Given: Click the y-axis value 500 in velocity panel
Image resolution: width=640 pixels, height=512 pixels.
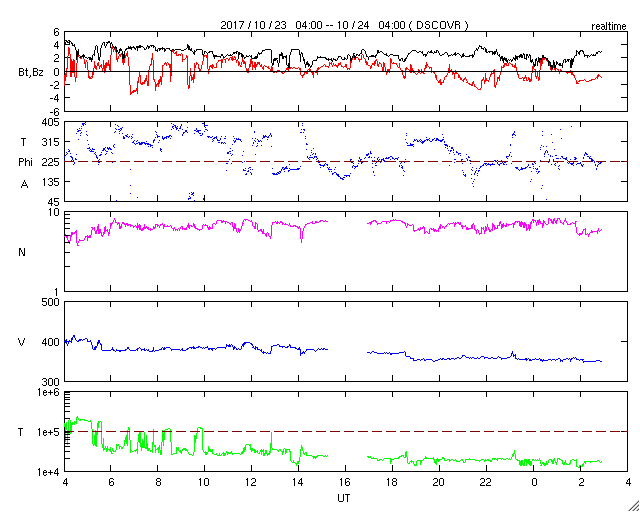Looking at the screenshot, I should [51, 303].
